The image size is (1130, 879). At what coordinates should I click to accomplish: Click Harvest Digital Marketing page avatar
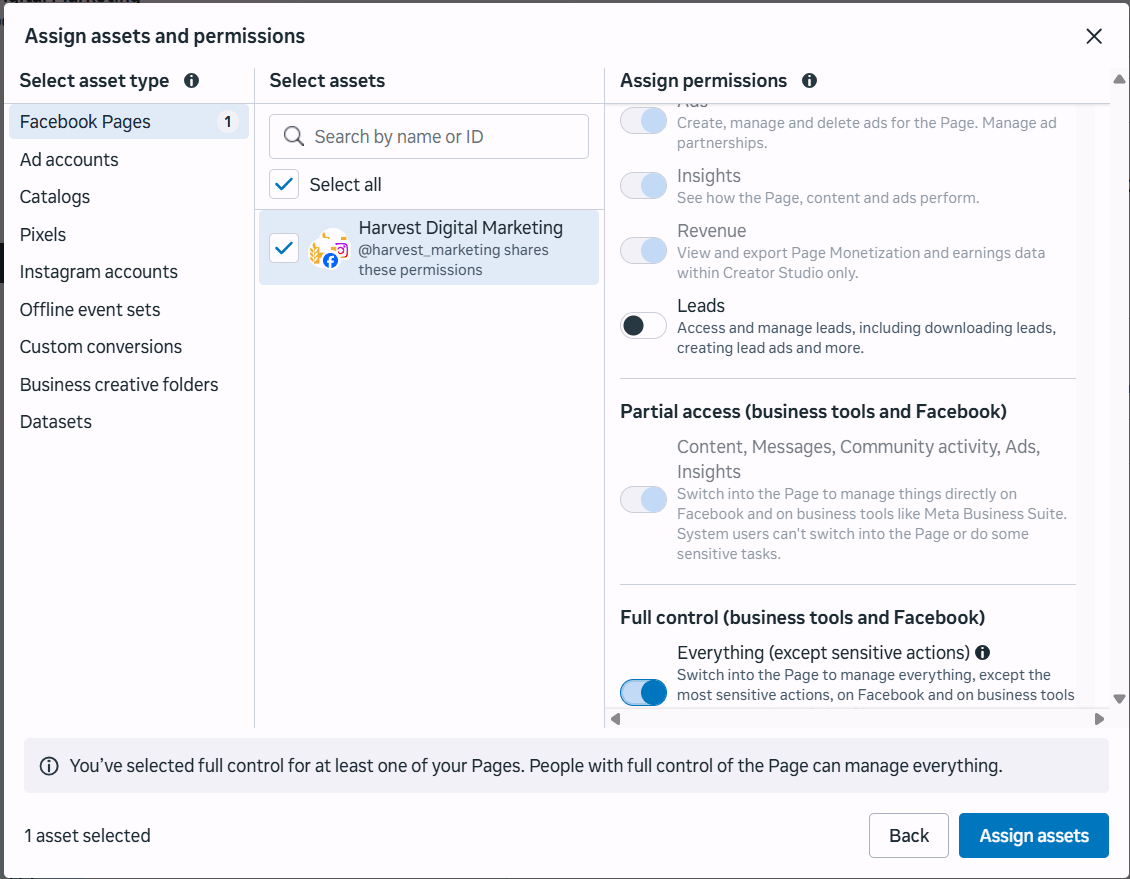(329, 249)
